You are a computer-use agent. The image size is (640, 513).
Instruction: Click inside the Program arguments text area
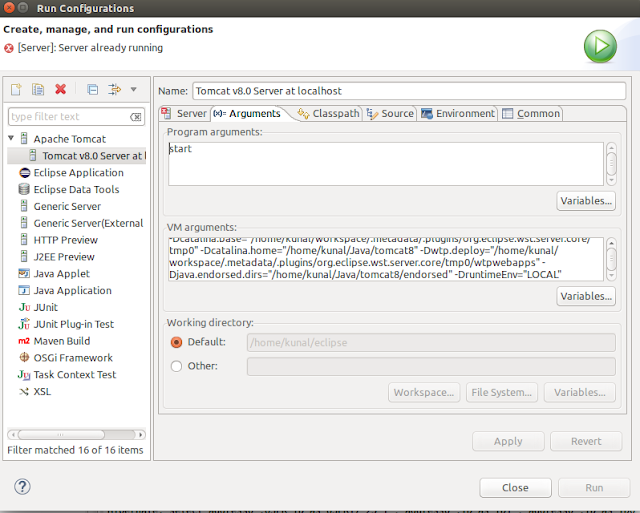(x=386, y=164)
